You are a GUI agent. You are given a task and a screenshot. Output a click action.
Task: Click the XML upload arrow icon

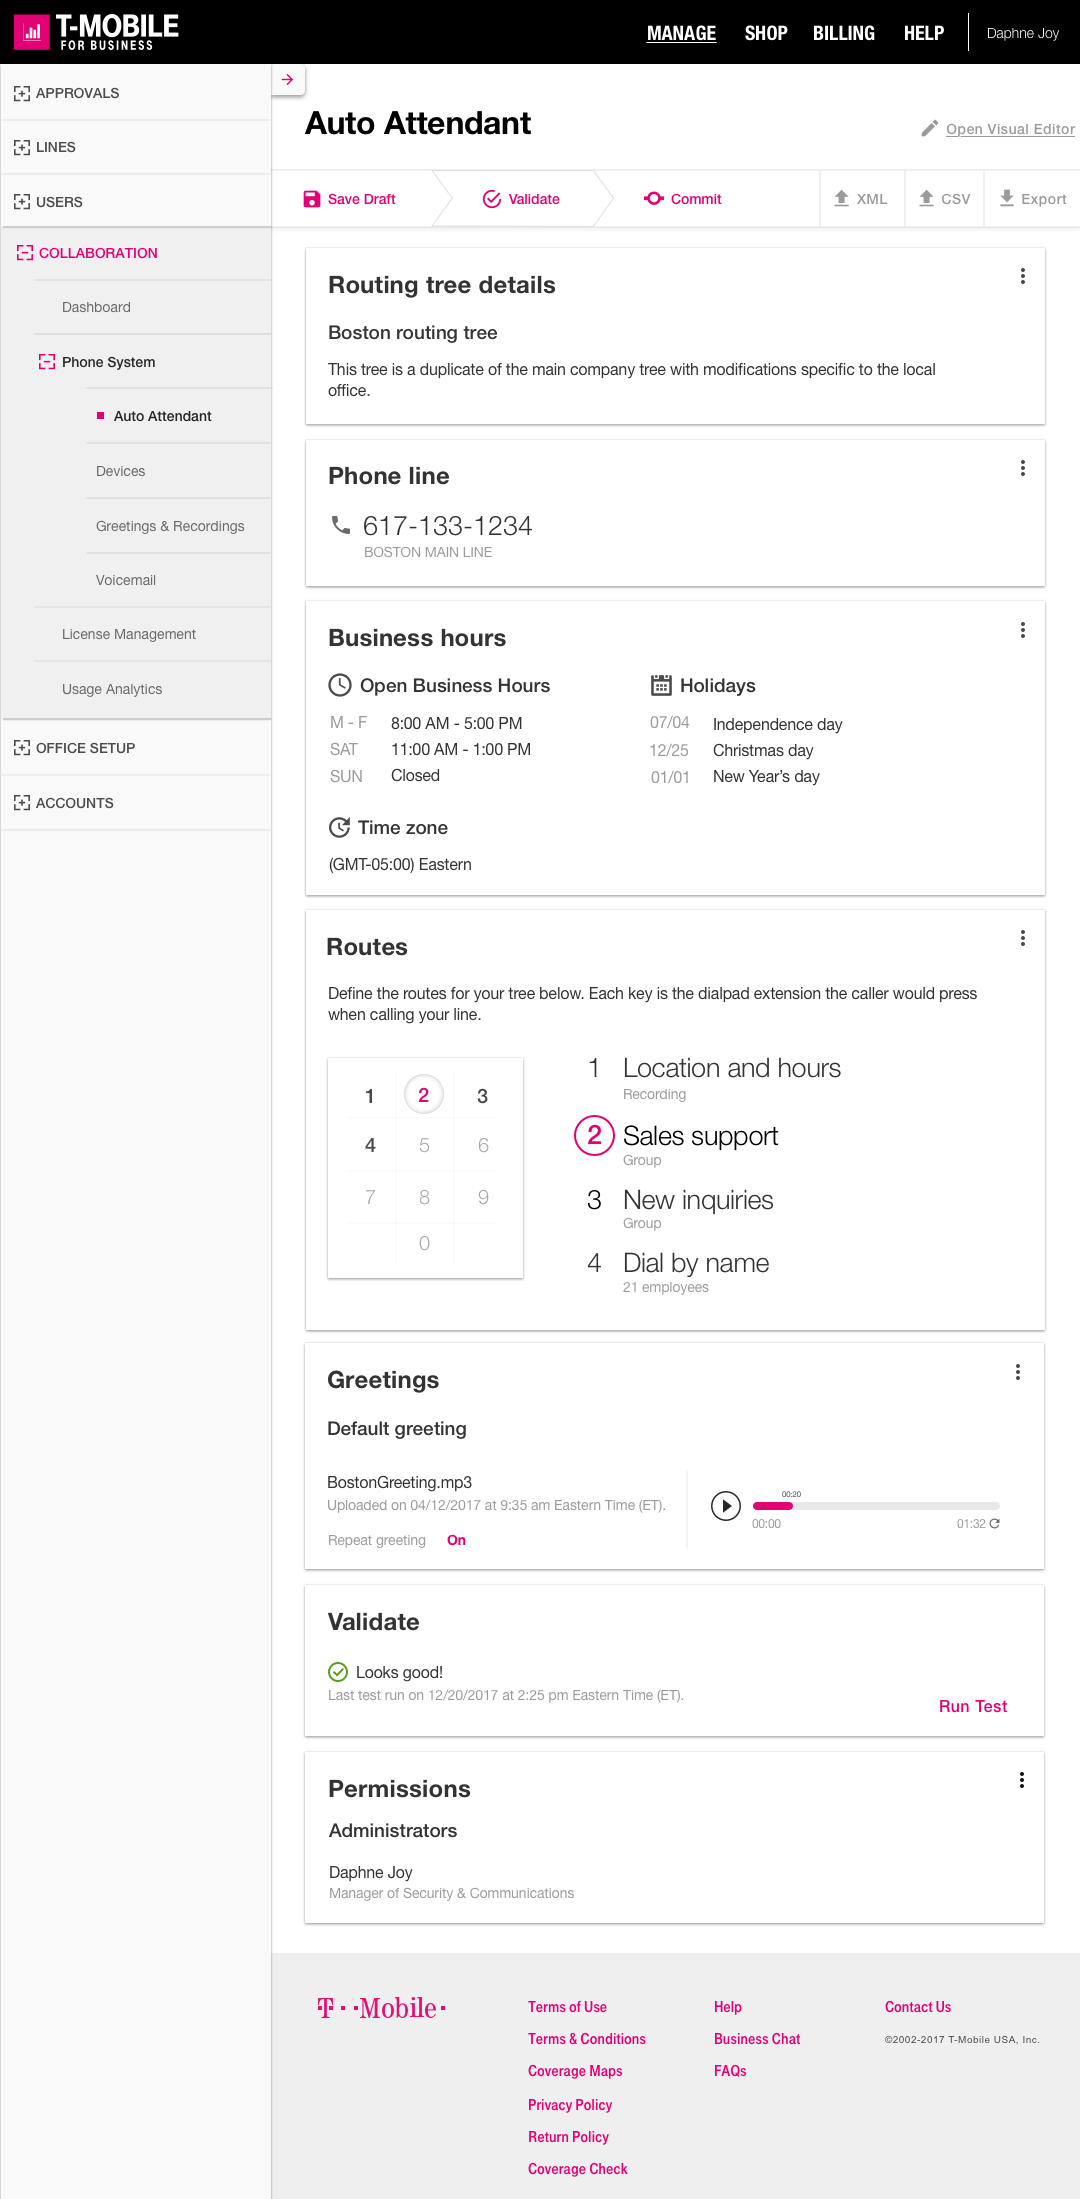pos(842,198)
